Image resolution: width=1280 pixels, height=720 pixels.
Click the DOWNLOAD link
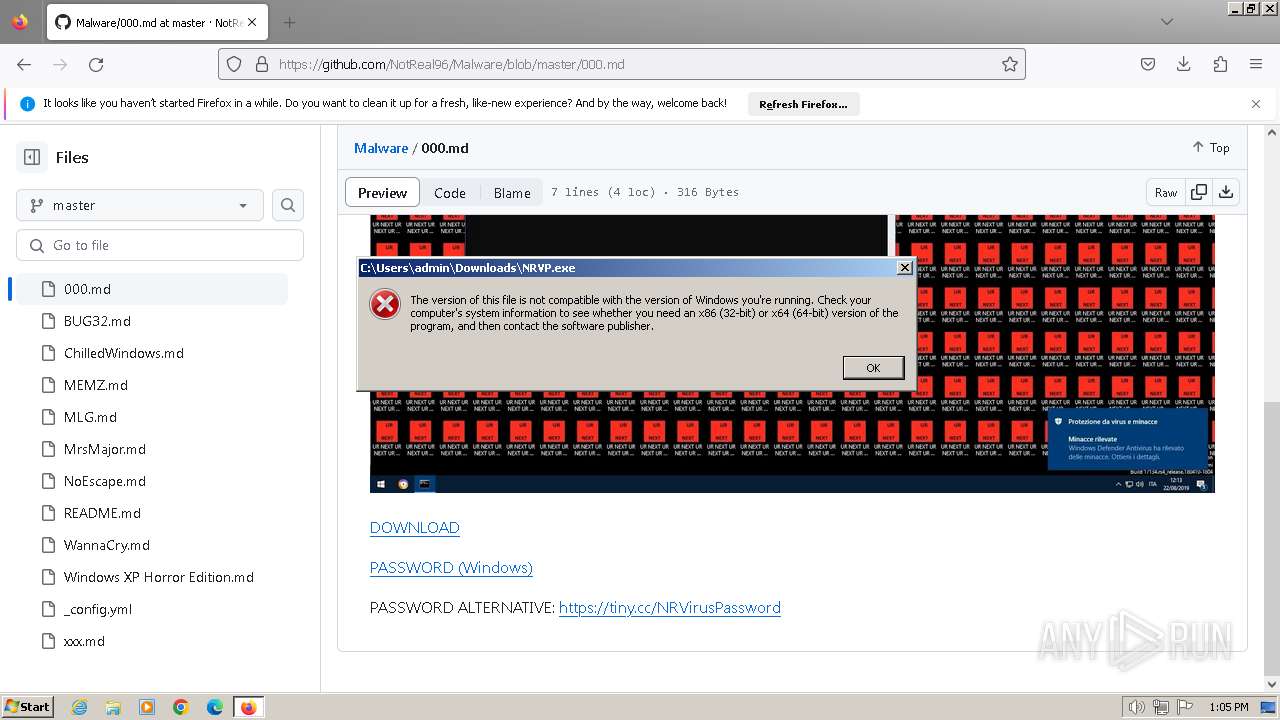[415, 528]
